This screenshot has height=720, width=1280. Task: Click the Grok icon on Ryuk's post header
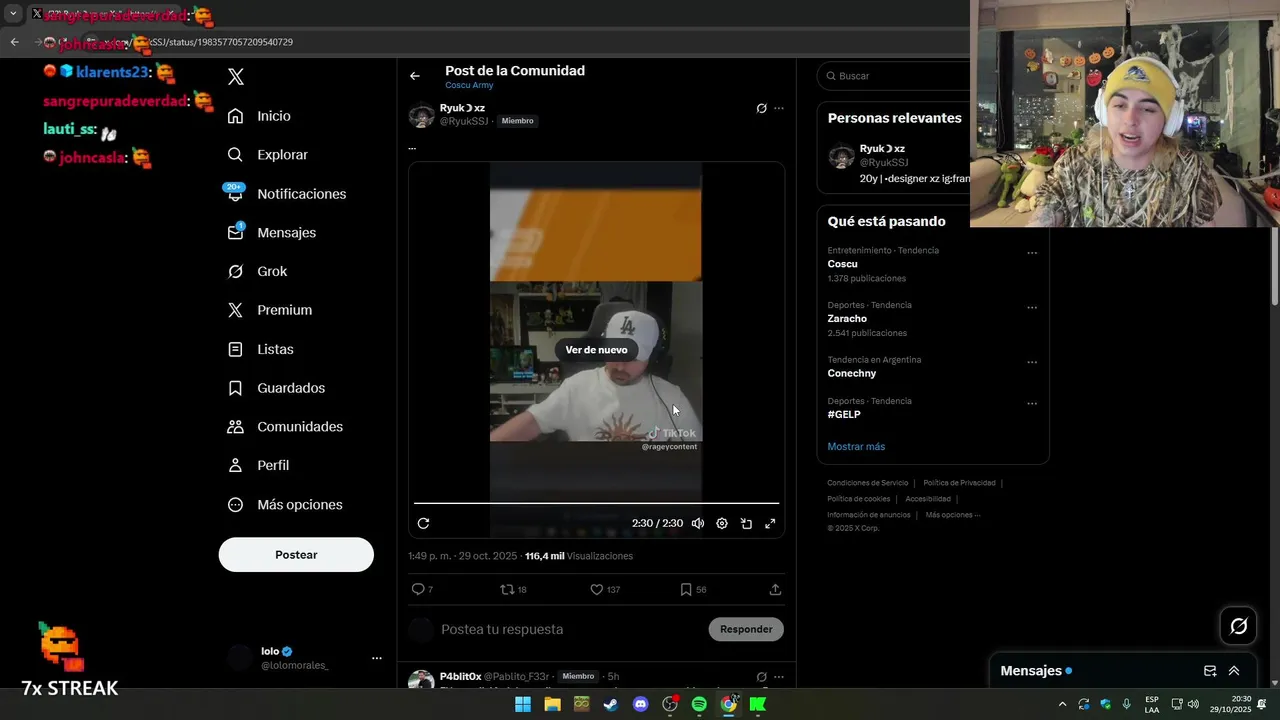[x=761, y=108]
